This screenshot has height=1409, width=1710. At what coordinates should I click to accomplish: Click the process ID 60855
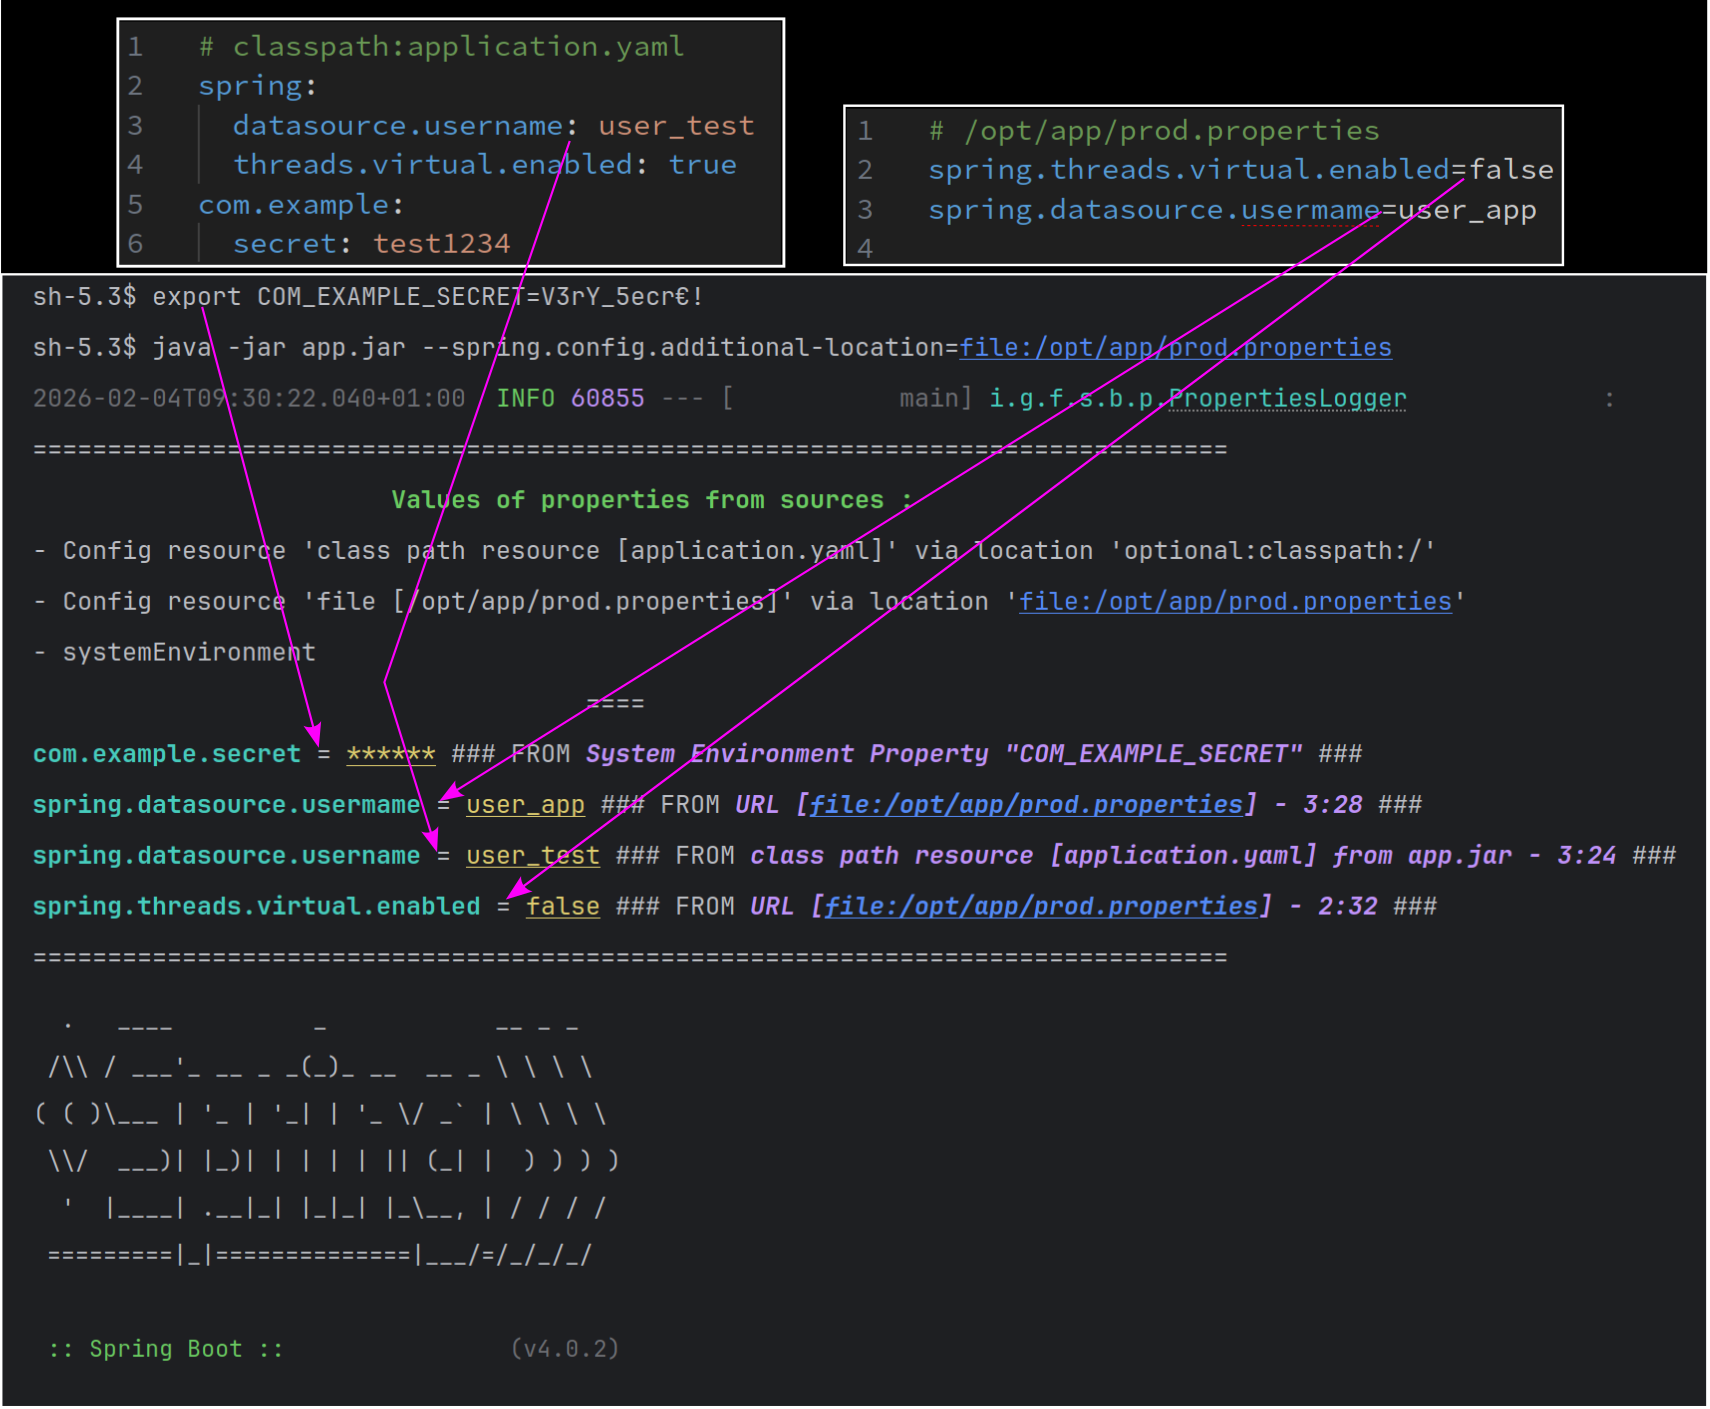pos(607,399)
